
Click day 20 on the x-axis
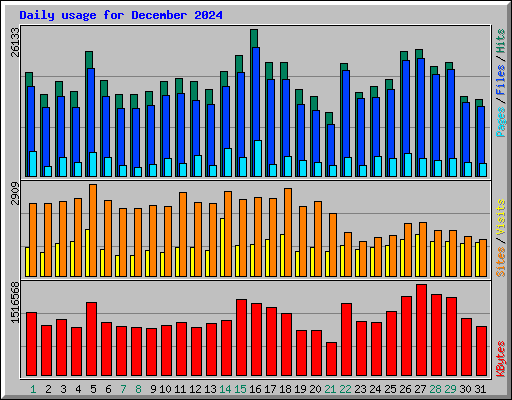tap(315, 389)
